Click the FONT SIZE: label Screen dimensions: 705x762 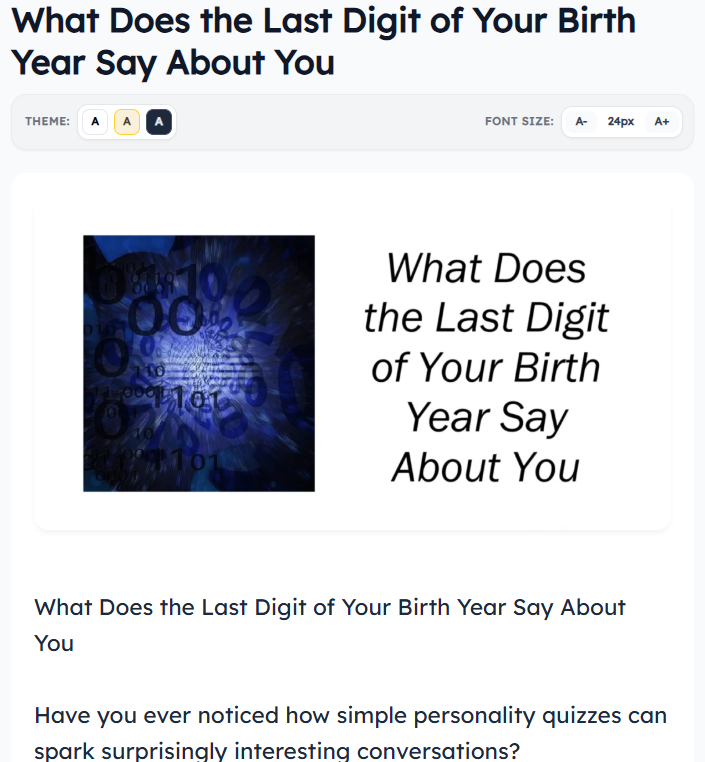point(519,121)
